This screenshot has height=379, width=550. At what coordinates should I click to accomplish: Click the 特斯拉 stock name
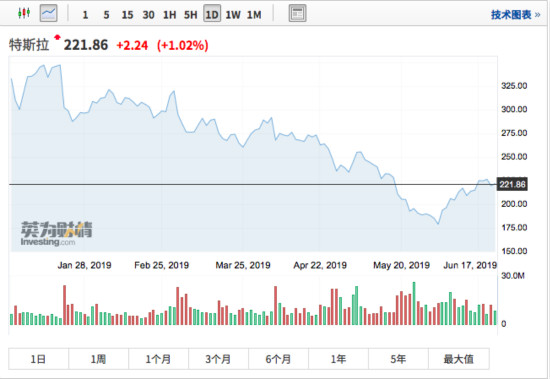pos(29,45)
